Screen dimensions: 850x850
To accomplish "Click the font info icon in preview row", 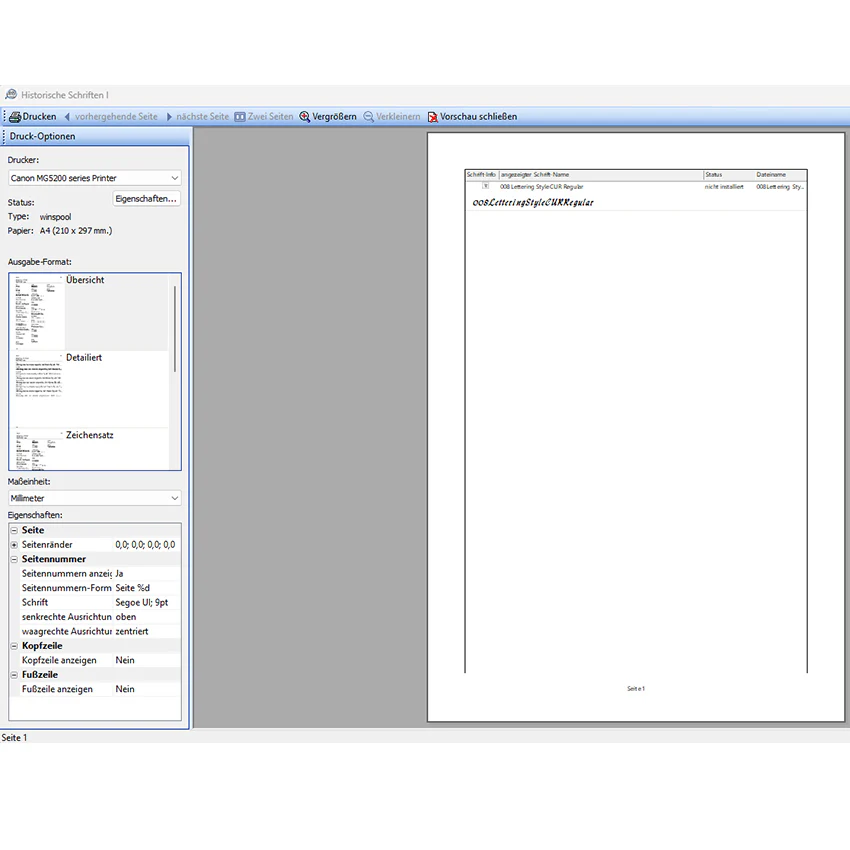I will 486,186.
